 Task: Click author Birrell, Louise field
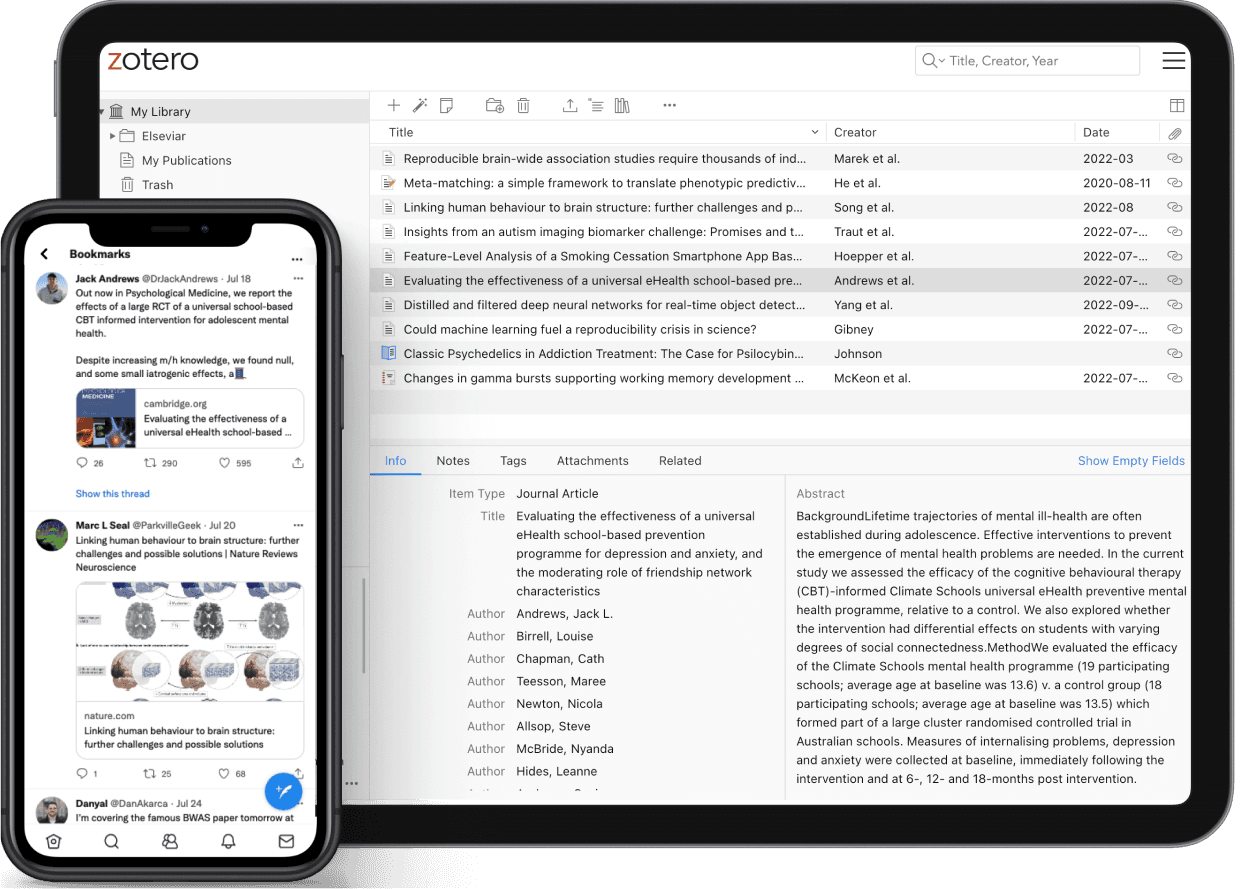point(554,636)
